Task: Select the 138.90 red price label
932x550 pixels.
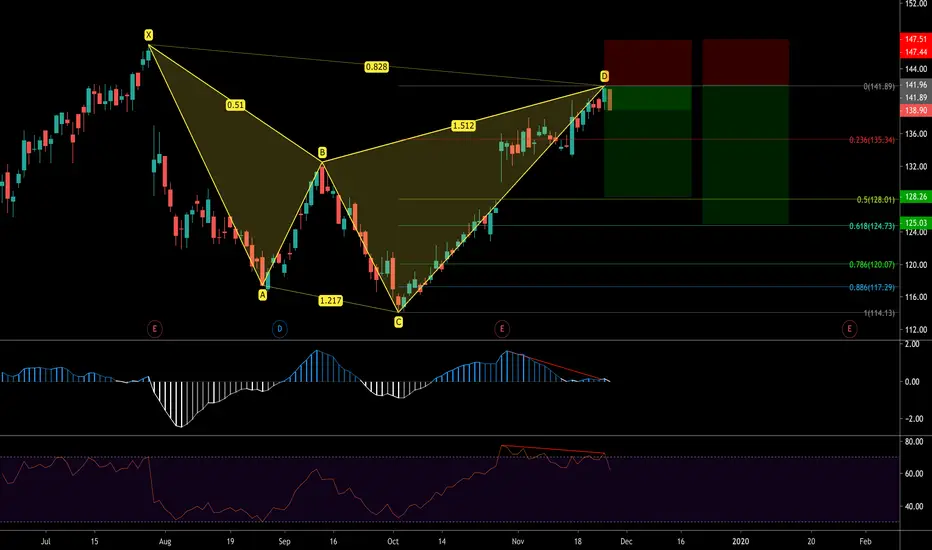Action: click(x=916, y=110)
